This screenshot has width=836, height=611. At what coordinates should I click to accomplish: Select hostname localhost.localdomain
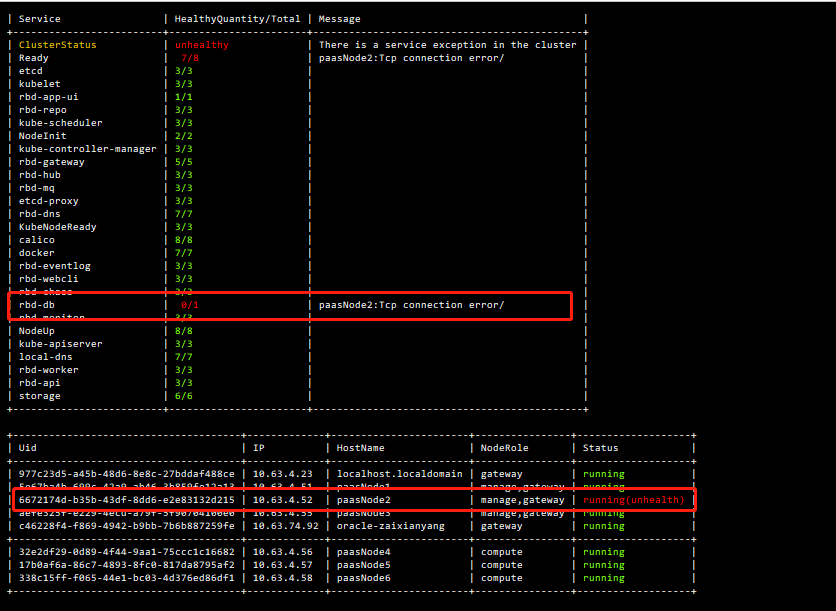pyautogui.click(x=399, y=474)
